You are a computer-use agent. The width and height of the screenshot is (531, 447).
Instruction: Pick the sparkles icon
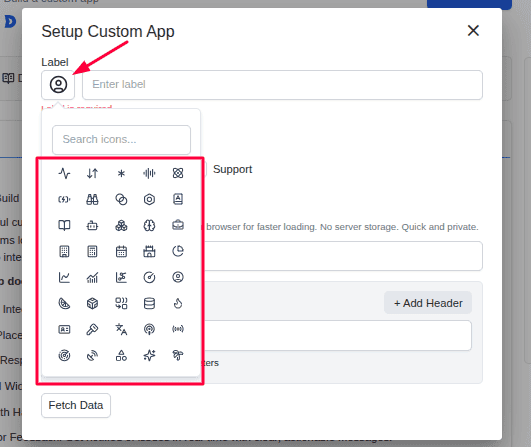tap(149, 355)
